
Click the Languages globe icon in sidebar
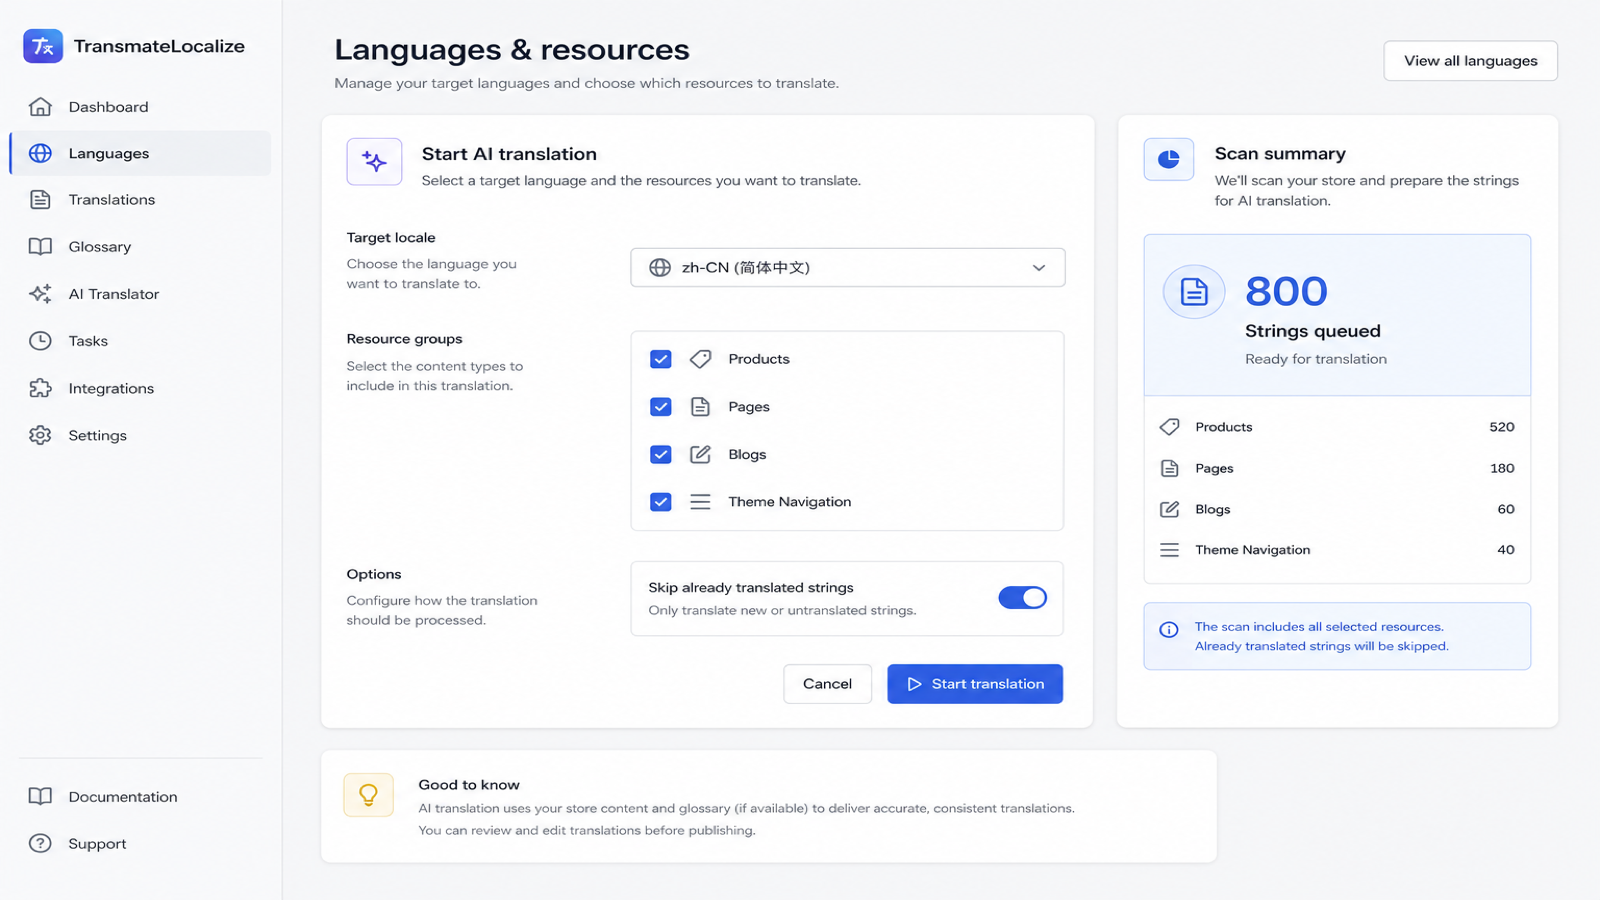pos(40,153)
